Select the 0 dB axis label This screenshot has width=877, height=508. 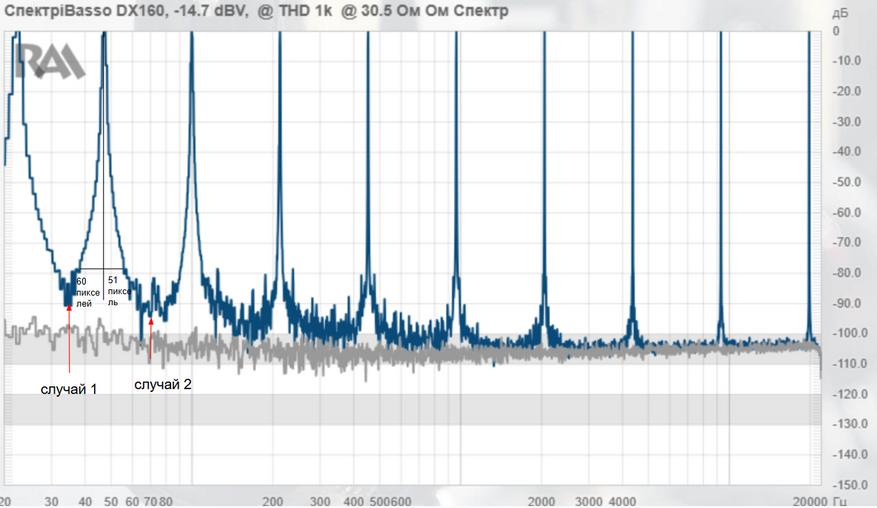tap(836, 31)
